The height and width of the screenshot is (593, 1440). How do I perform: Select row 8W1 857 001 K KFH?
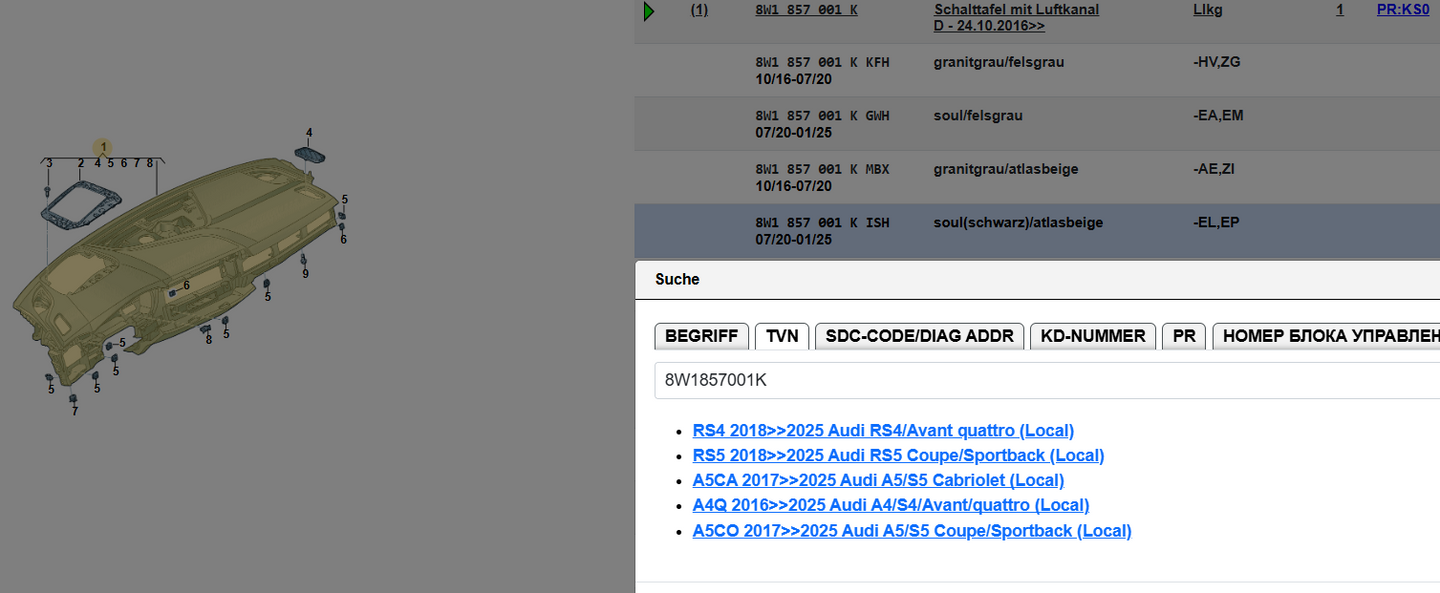pos(1037,70)
